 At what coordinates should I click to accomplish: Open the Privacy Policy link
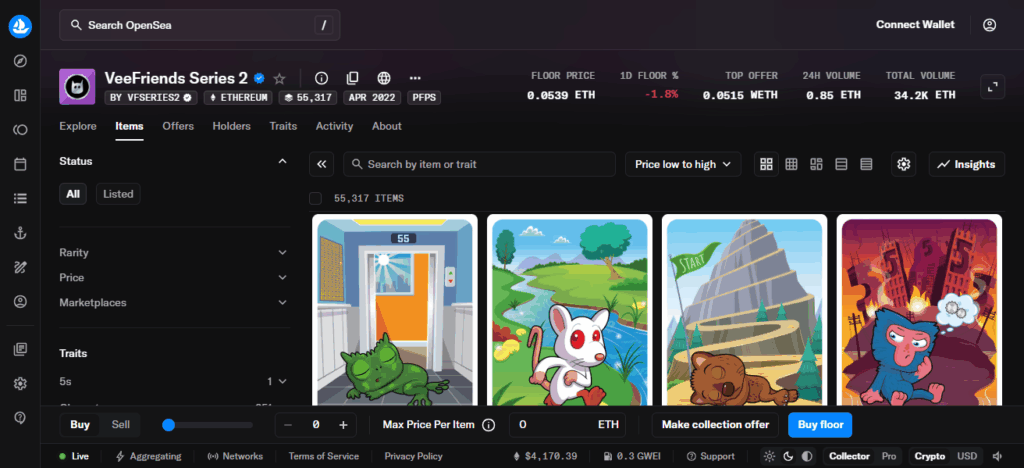point(413,456)
